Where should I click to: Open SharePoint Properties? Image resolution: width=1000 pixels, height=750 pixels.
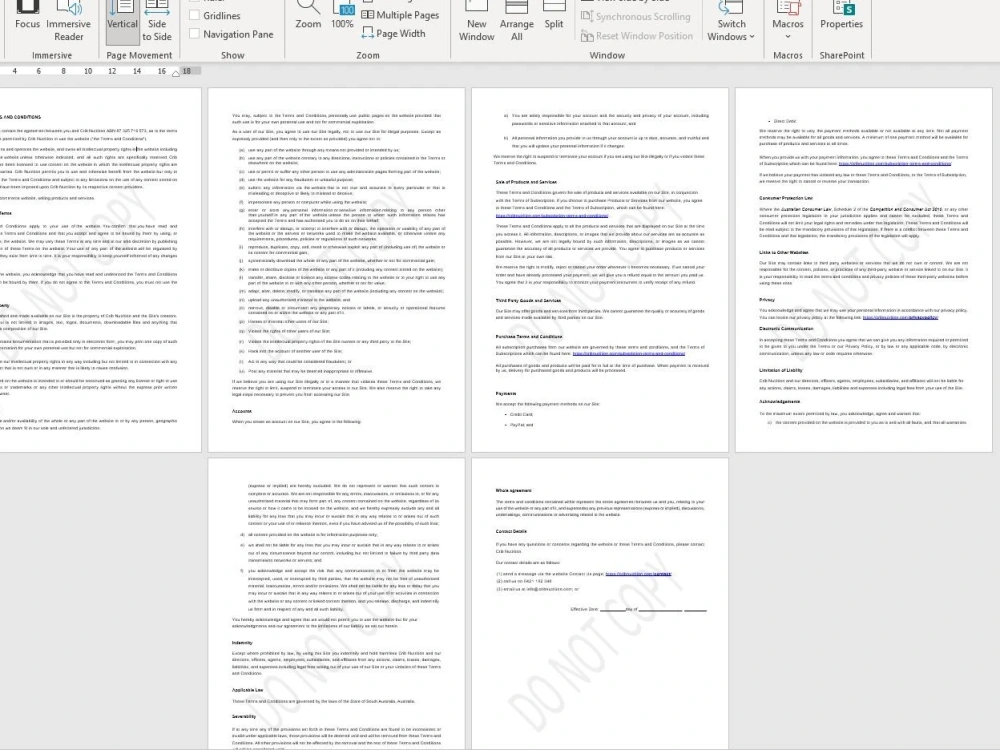click(x=841, y=16)
